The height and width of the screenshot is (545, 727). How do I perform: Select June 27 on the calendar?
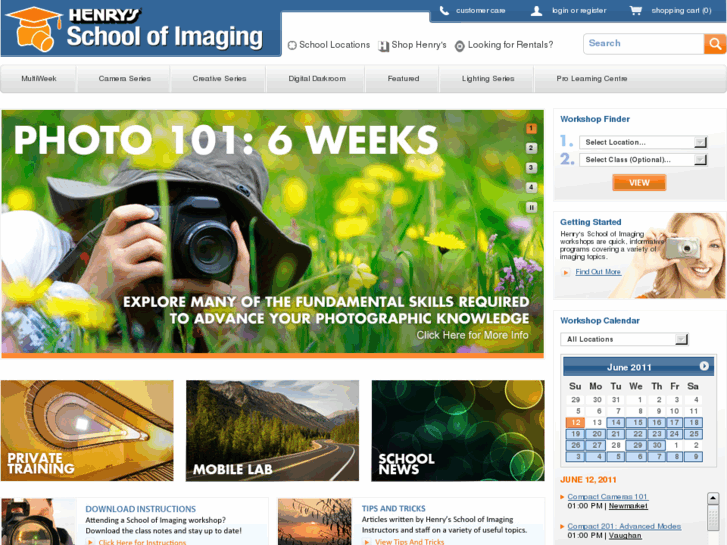pyautogui.click(x=596, y=445)
